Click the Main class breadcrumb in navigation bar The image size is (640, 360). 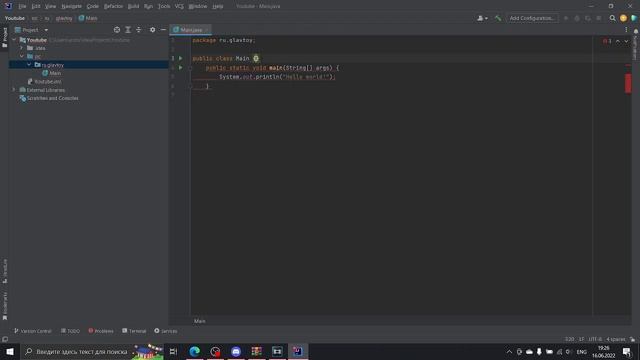(88, 18)
